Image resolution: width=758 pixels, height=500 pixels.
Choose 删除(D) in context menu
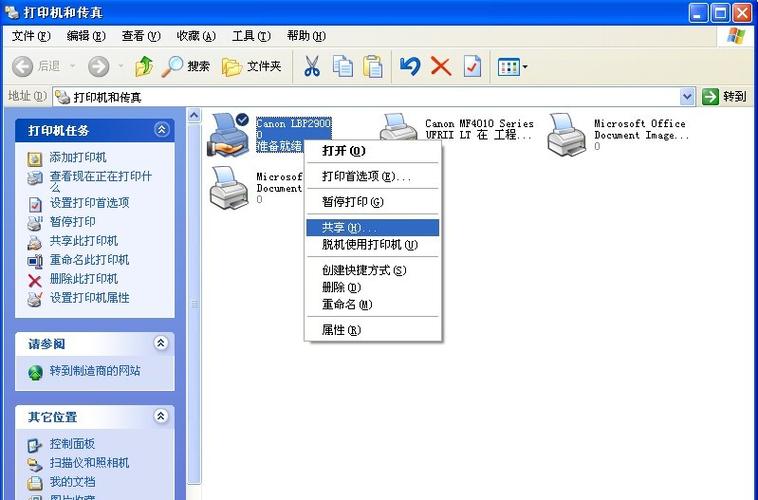(x=373, y=287)
